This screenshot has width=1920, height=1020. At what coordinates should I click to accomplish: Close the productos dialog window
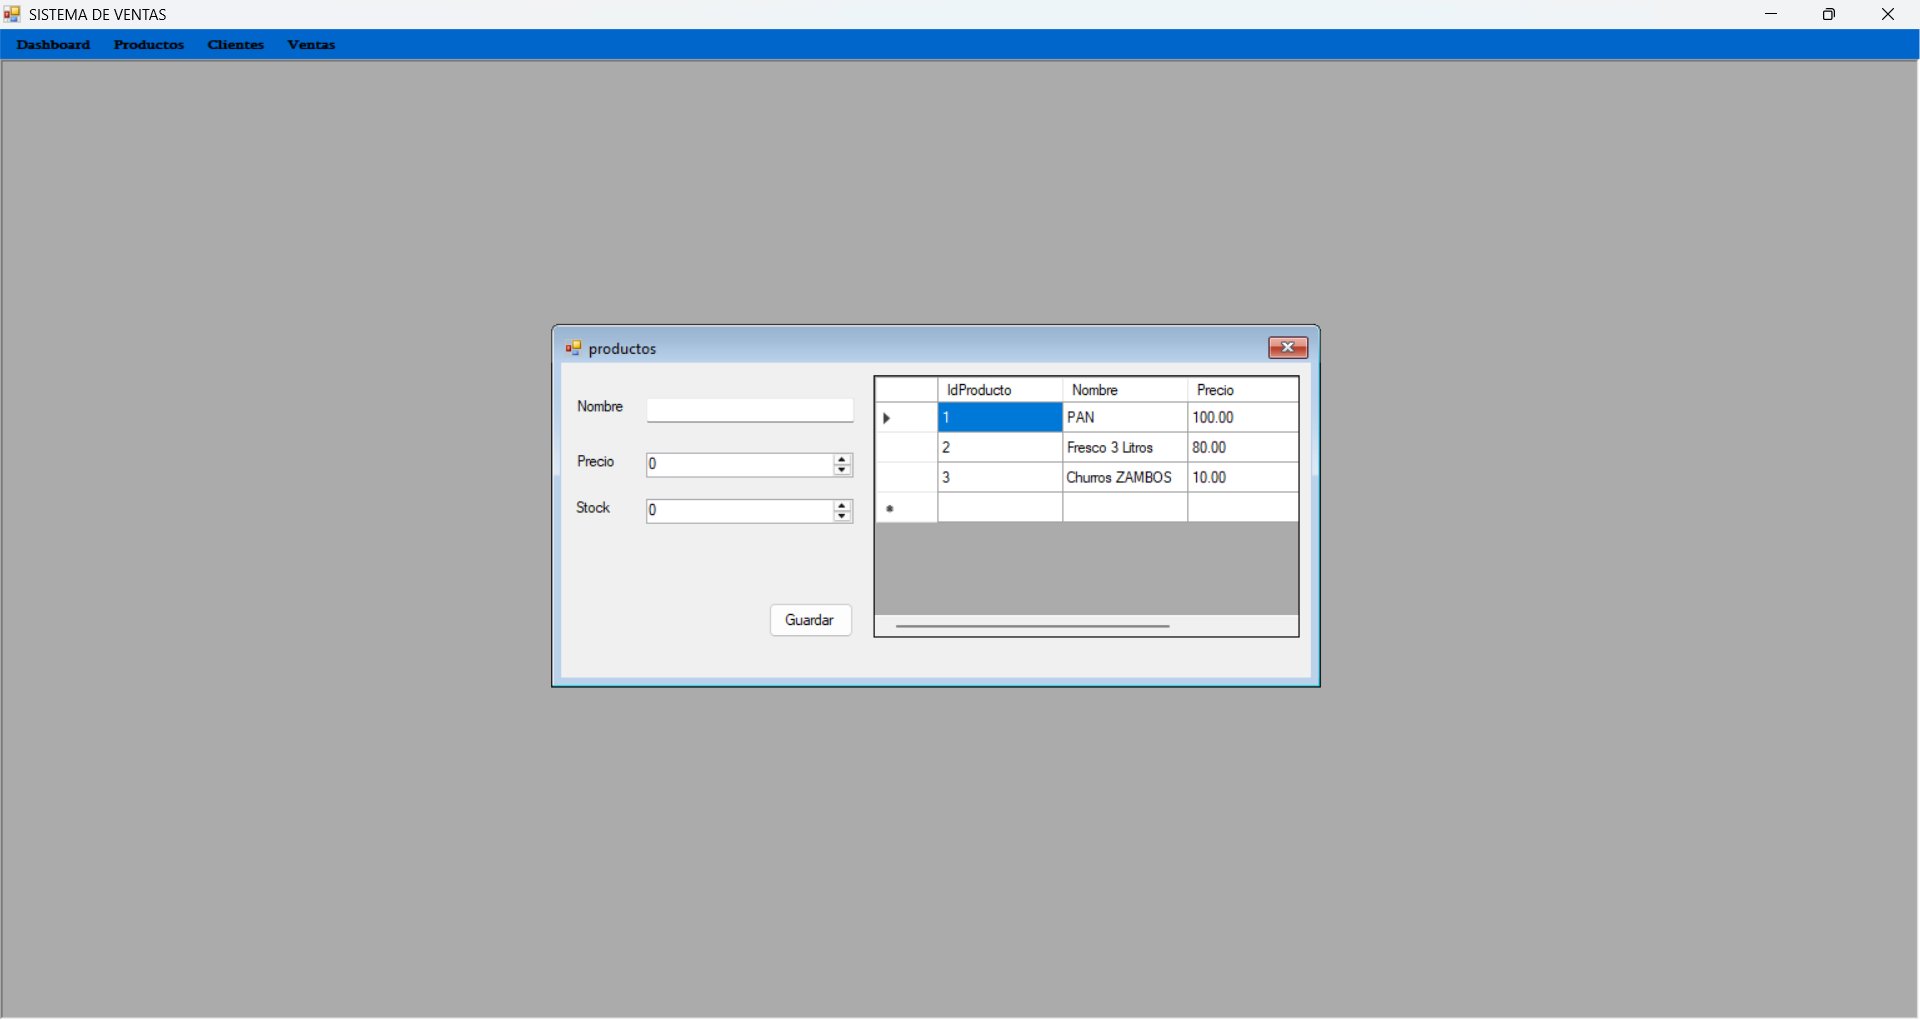[1288, 348]
